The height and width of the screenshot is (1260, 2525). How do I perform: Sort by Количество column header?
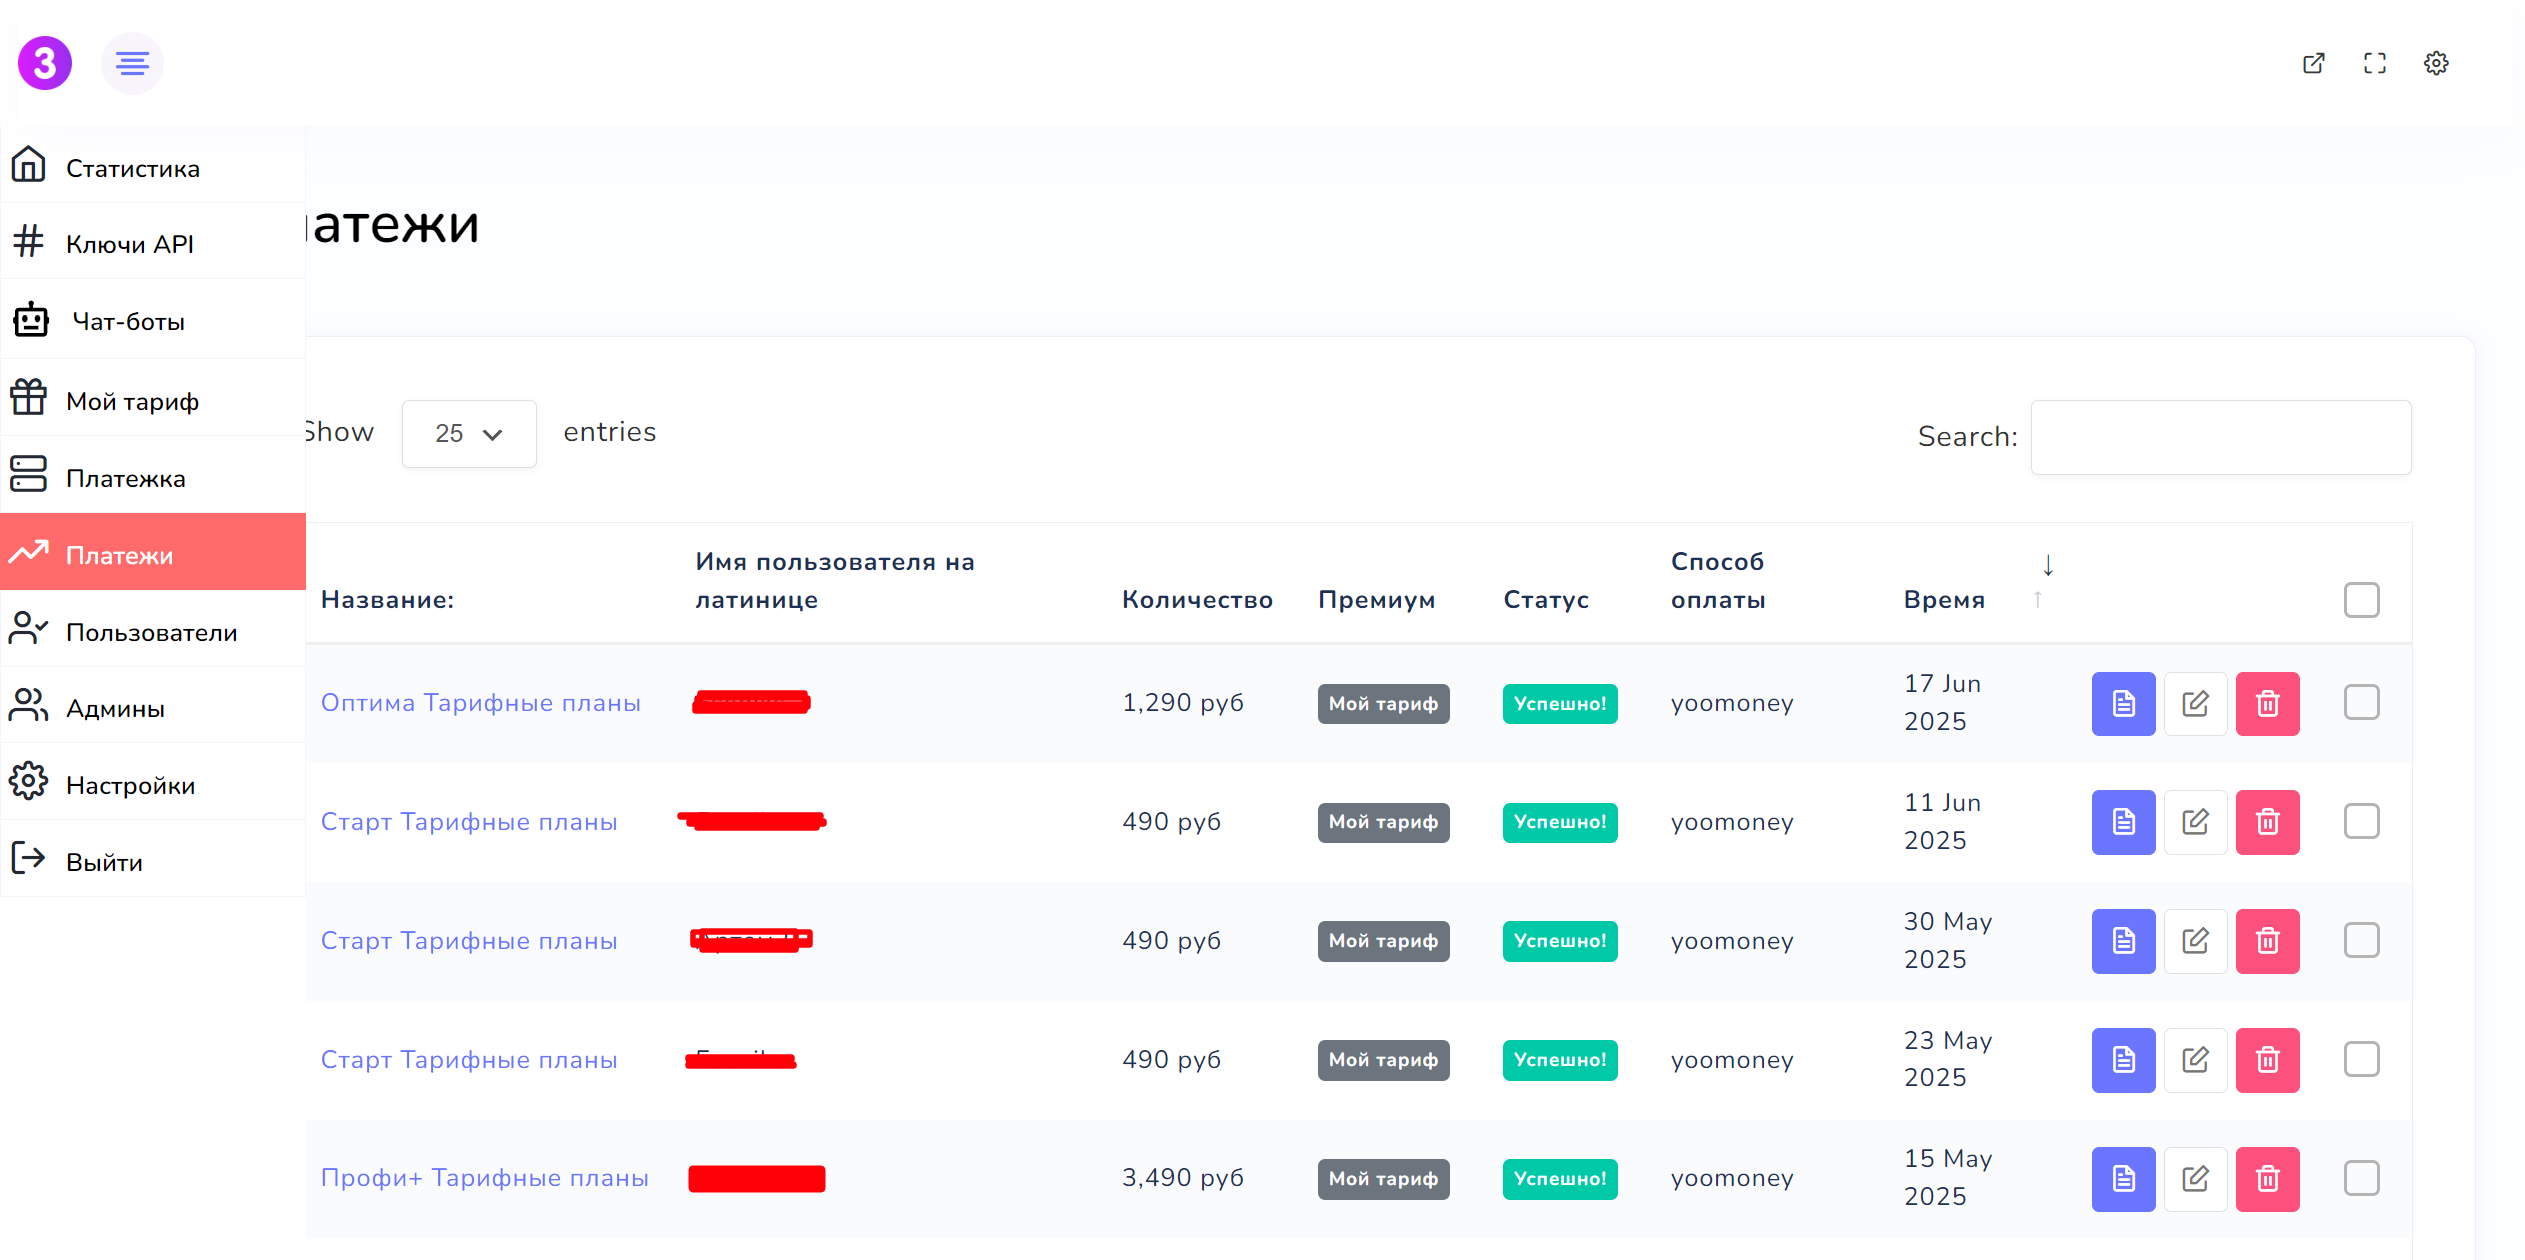point(1197,600)
